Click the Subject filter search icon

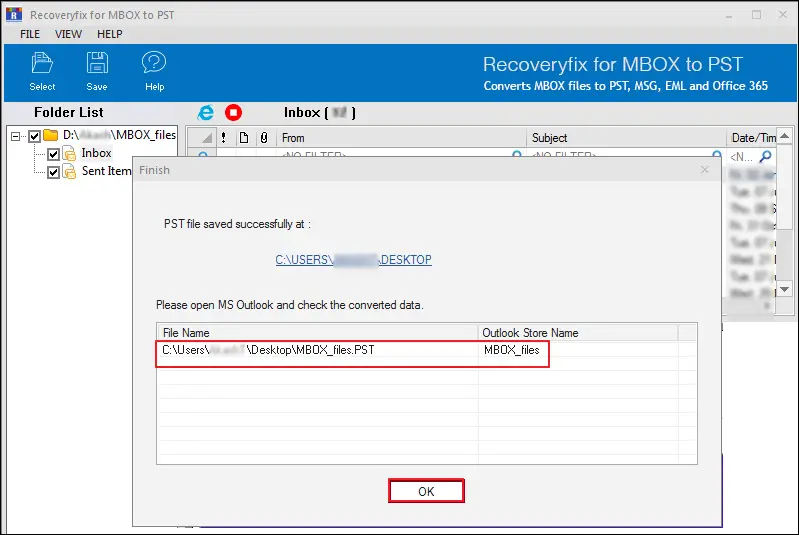[716, 154]
